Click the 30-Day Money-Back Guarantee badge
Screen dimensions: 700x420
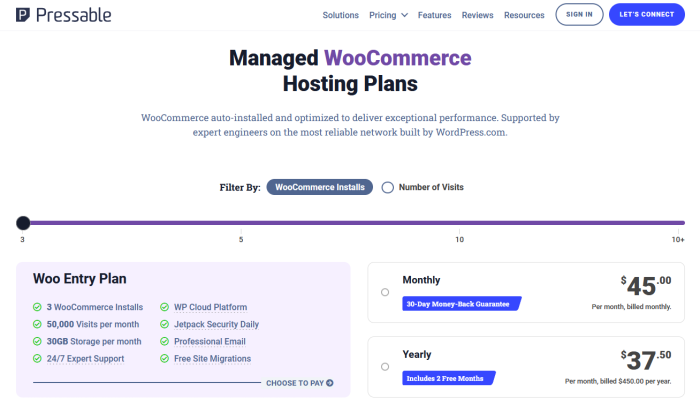tap(462, 304)
